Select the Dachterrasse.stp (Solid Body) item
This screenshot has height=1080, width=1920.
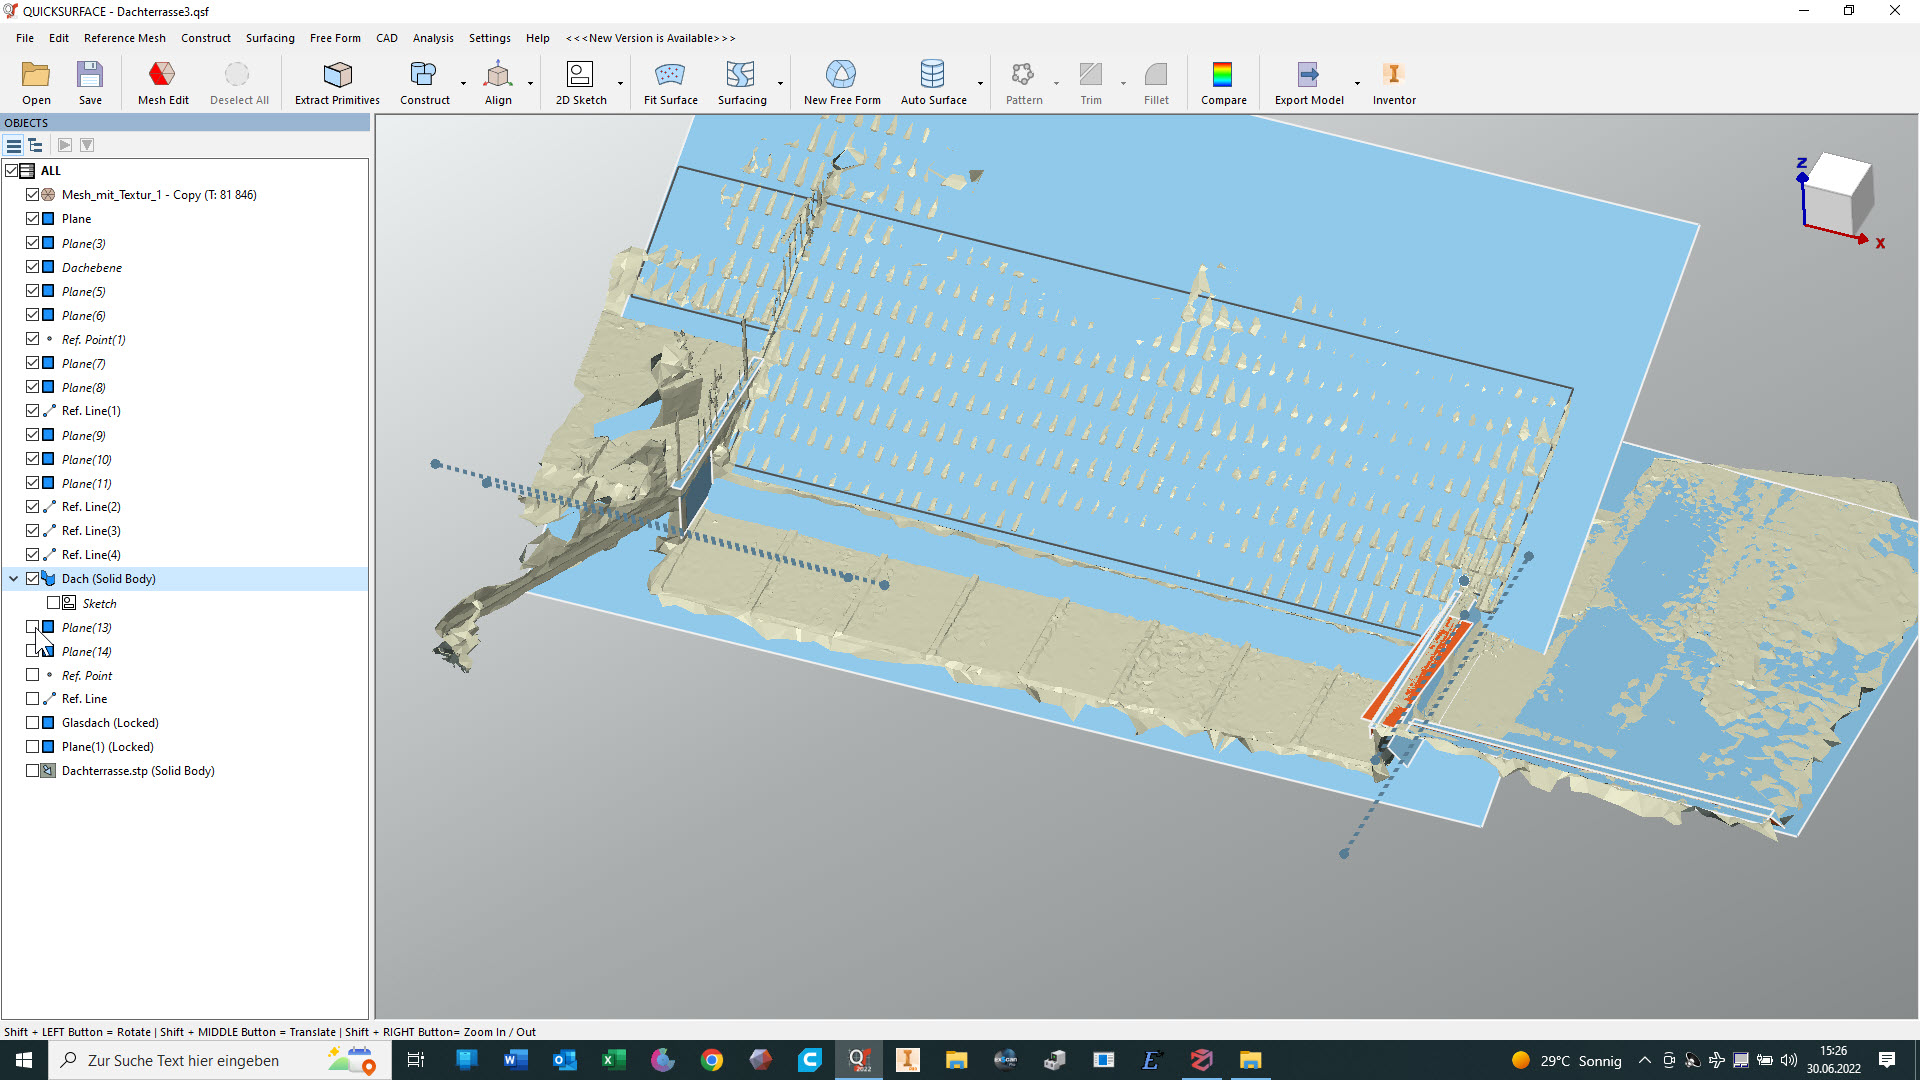pyautogui.click(x=138, y=771)
